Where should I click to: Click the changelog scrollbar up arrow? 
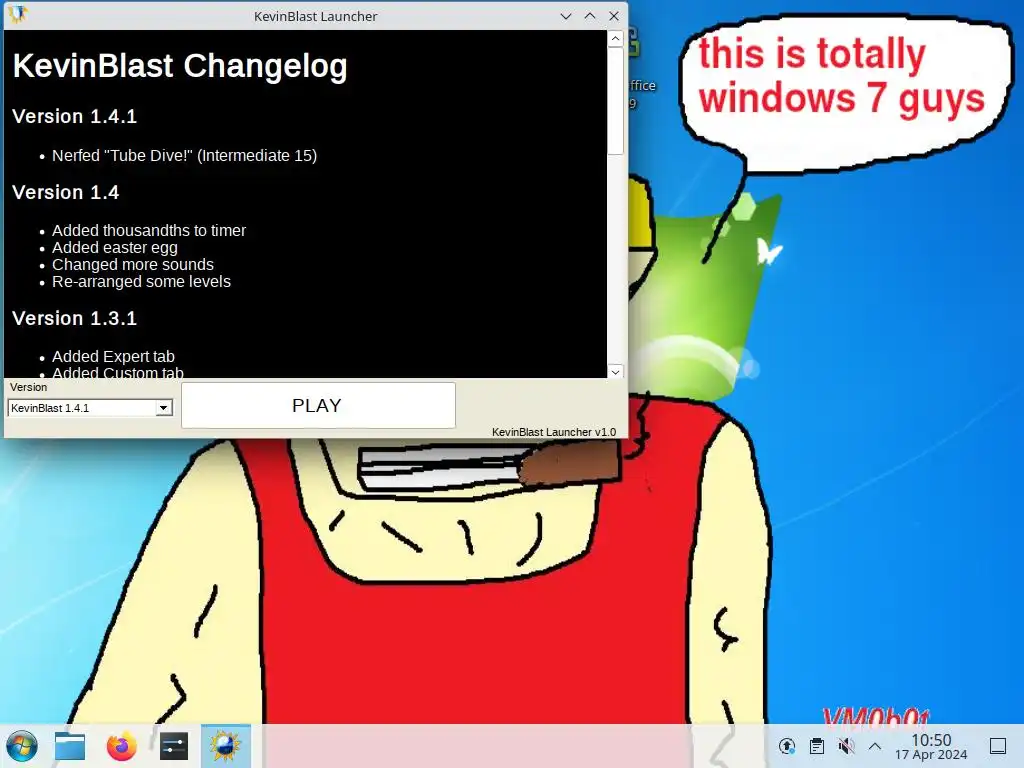click(615, 39)
